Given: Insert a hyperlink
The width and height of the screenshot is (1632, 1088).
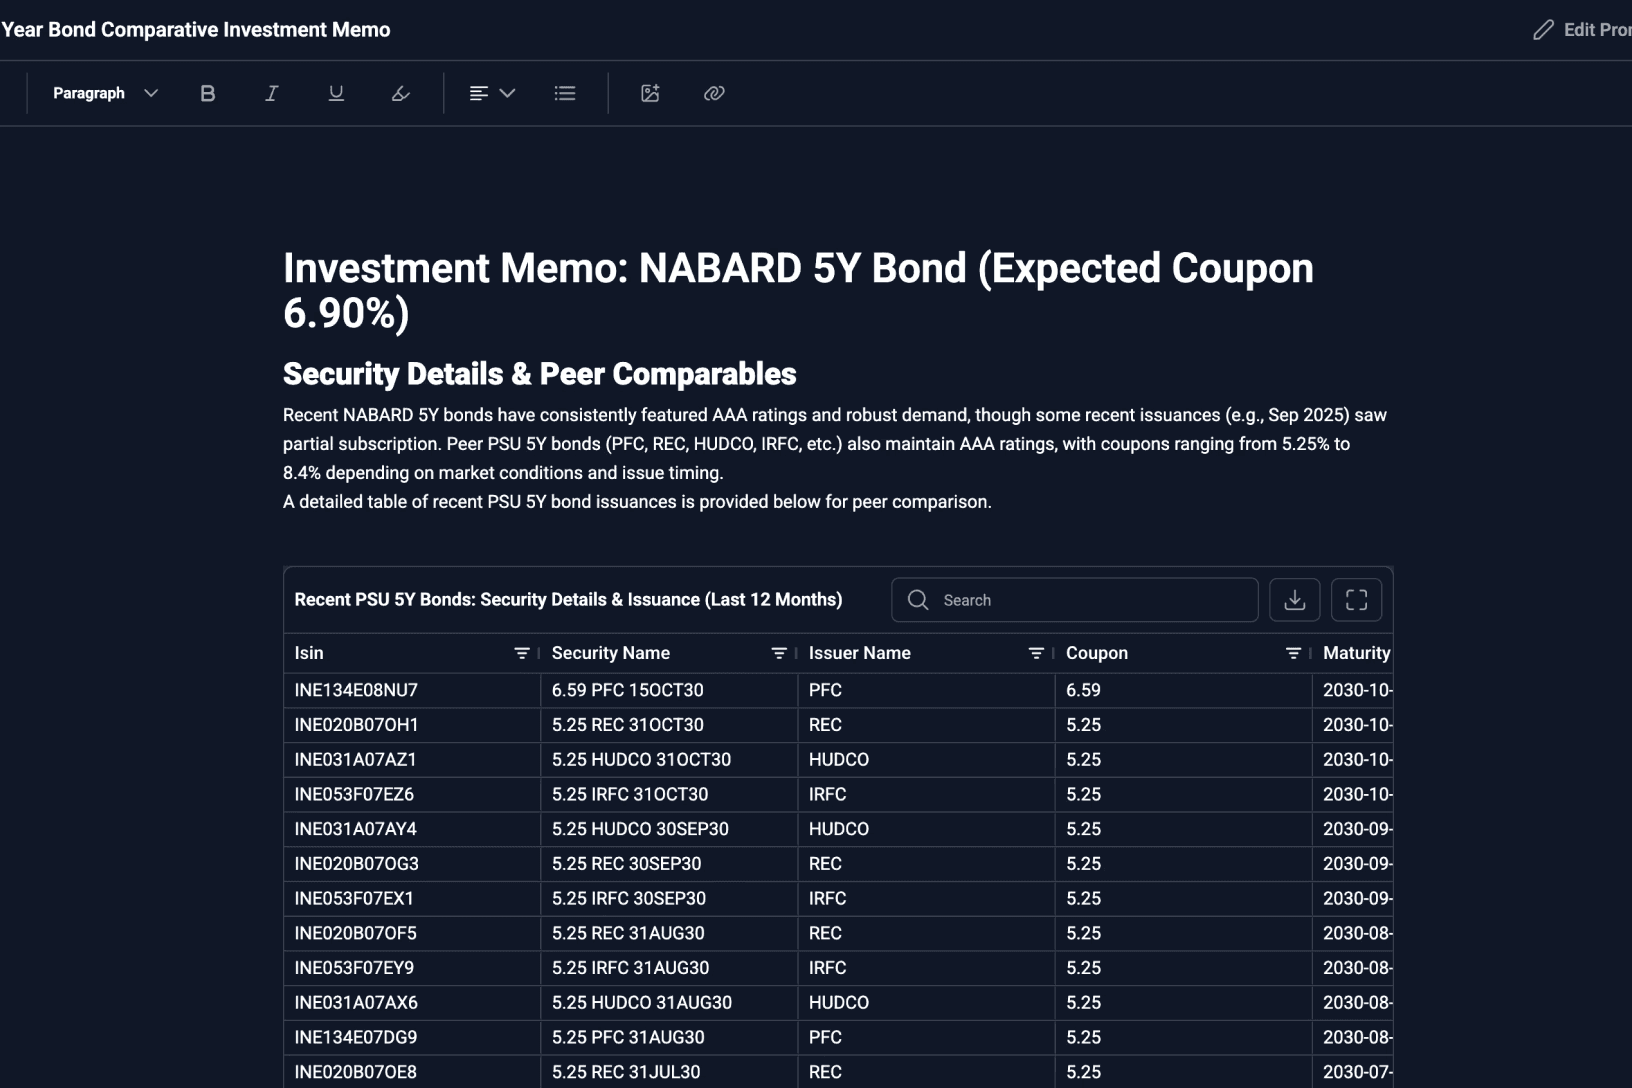Looking at the screenshot, I should tap(714, 93).
